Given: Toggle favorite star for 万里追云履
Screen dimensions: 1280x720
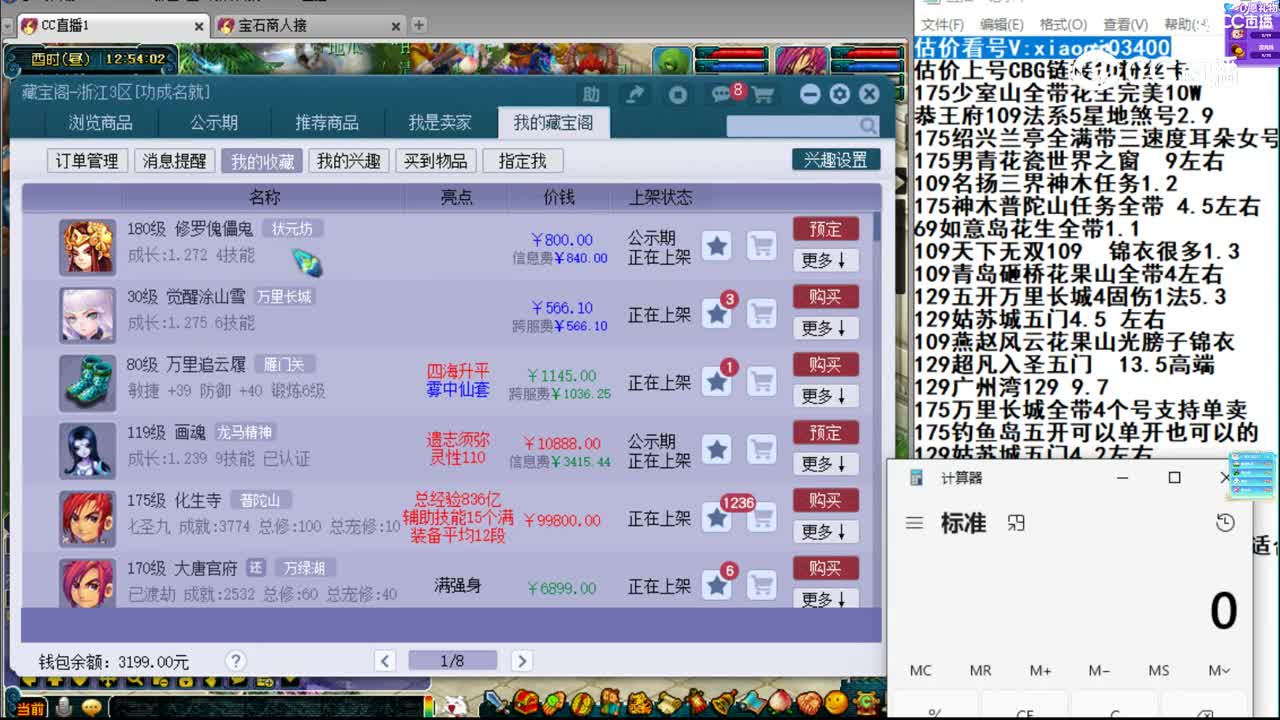Looking at the screenshot, I should point(717,381).
